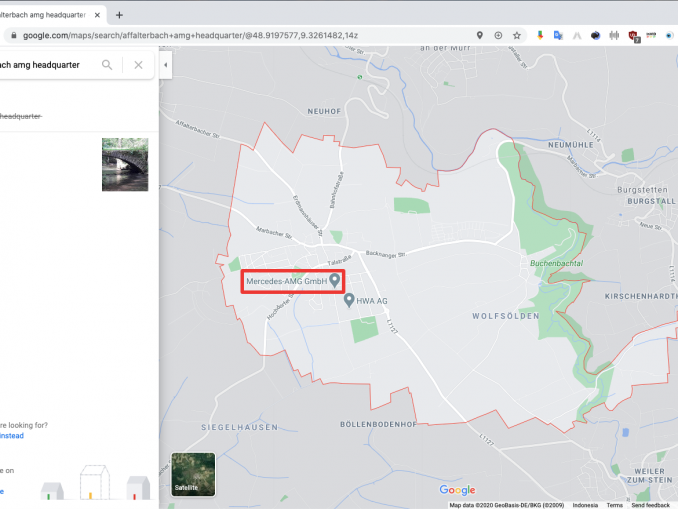Click the install plus-circle icon in address bar
Screen dimensions: 678x509
coord(498,35)
